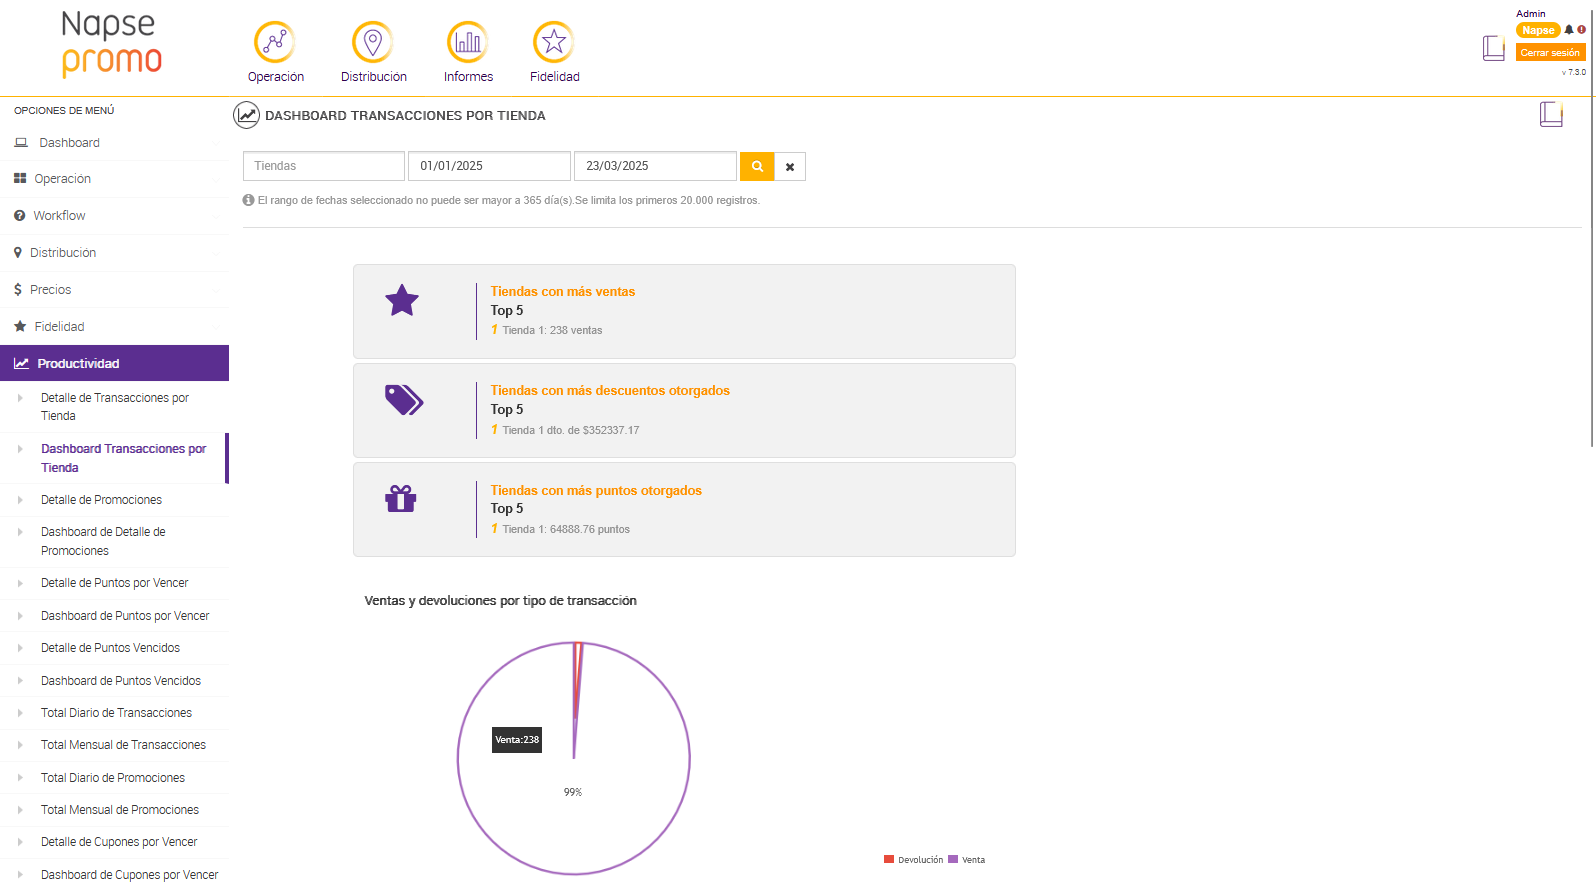Screen dimensions: 1596x888
Task: Toggle the Devolución legend swatch
Action: coord(889,860)
